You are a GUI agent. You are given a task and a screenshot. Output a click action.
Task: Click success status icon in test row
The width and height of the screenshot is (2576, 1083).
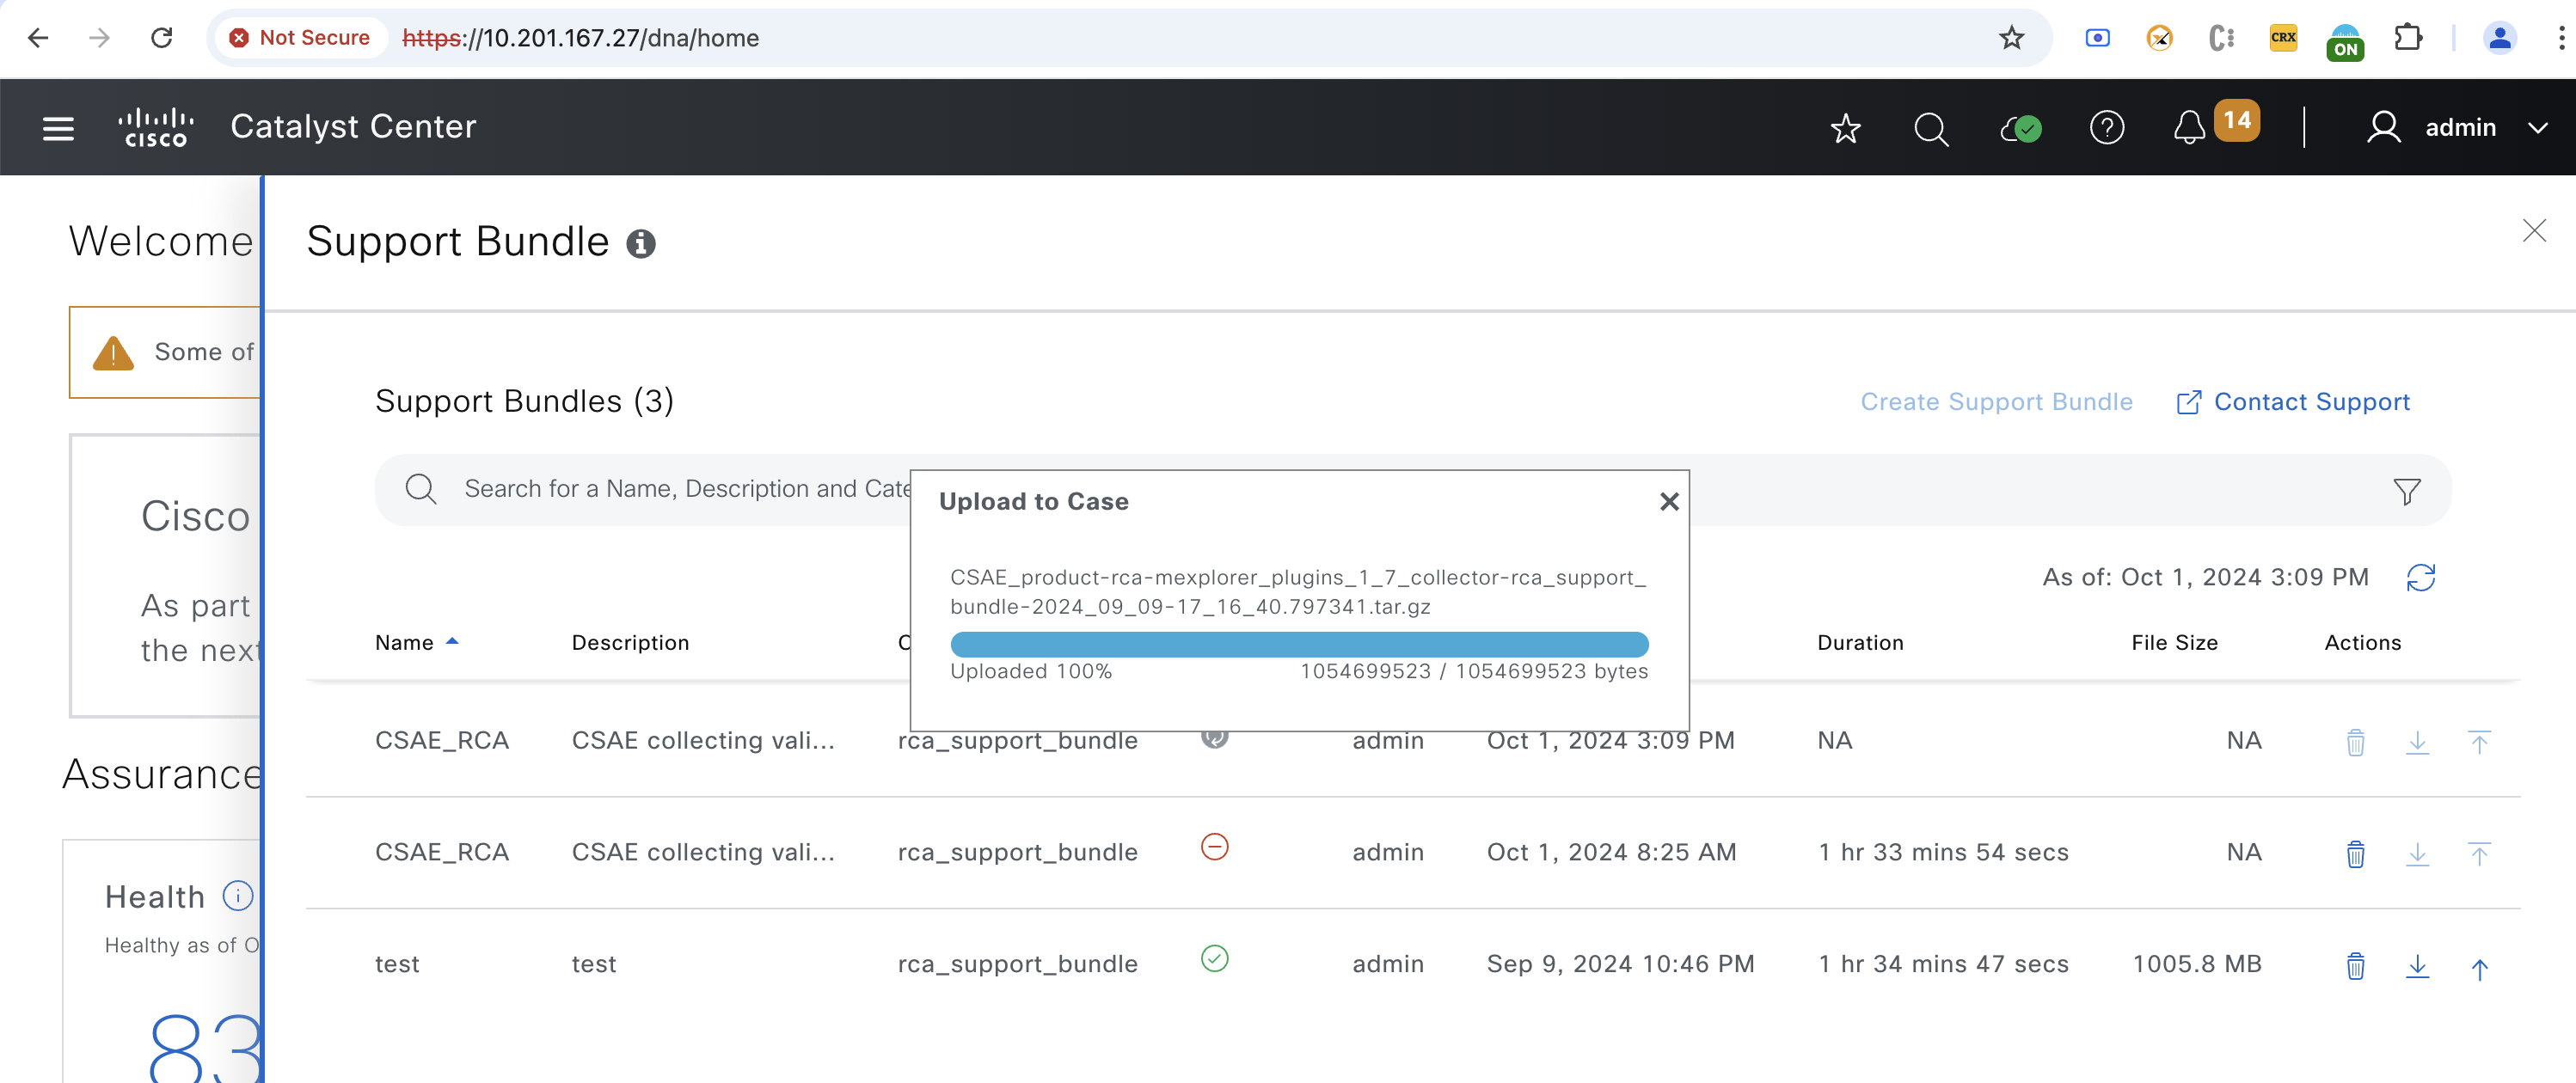[1214, 958]
